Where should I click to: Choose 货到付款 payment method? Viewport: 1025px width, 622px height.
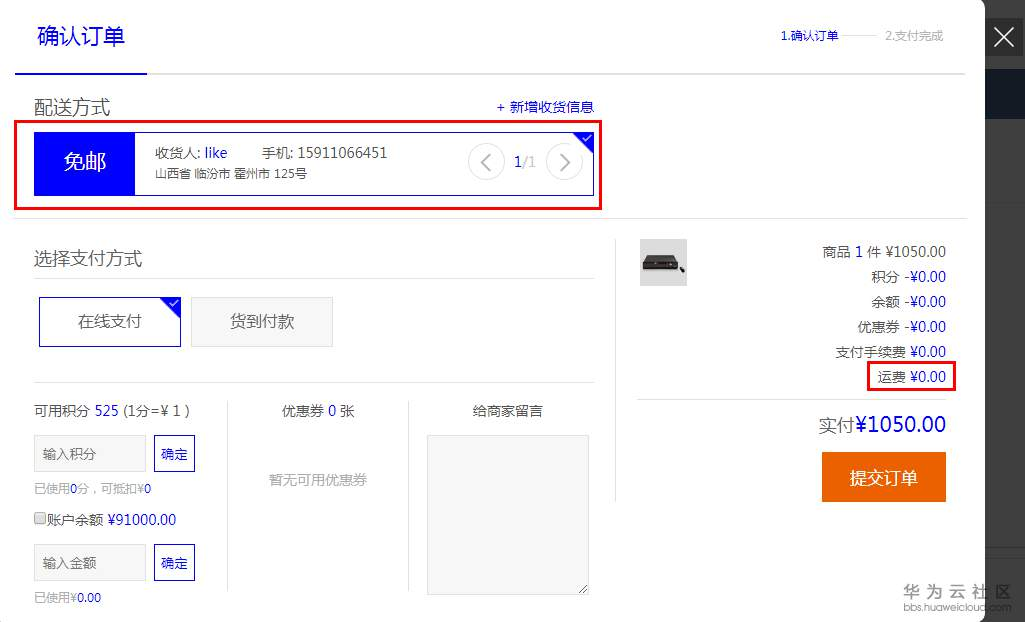pyautogui.click(x=261, y=321)
